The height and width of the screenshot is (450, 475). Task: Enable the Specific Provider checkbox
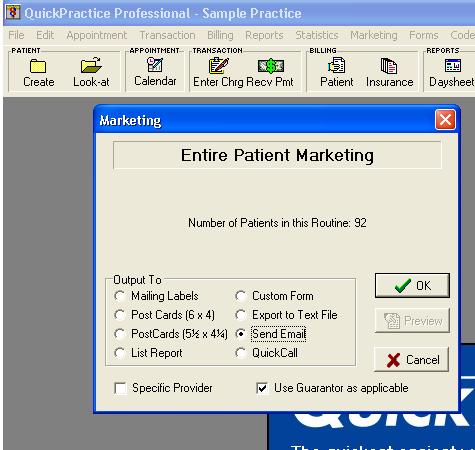120,388
